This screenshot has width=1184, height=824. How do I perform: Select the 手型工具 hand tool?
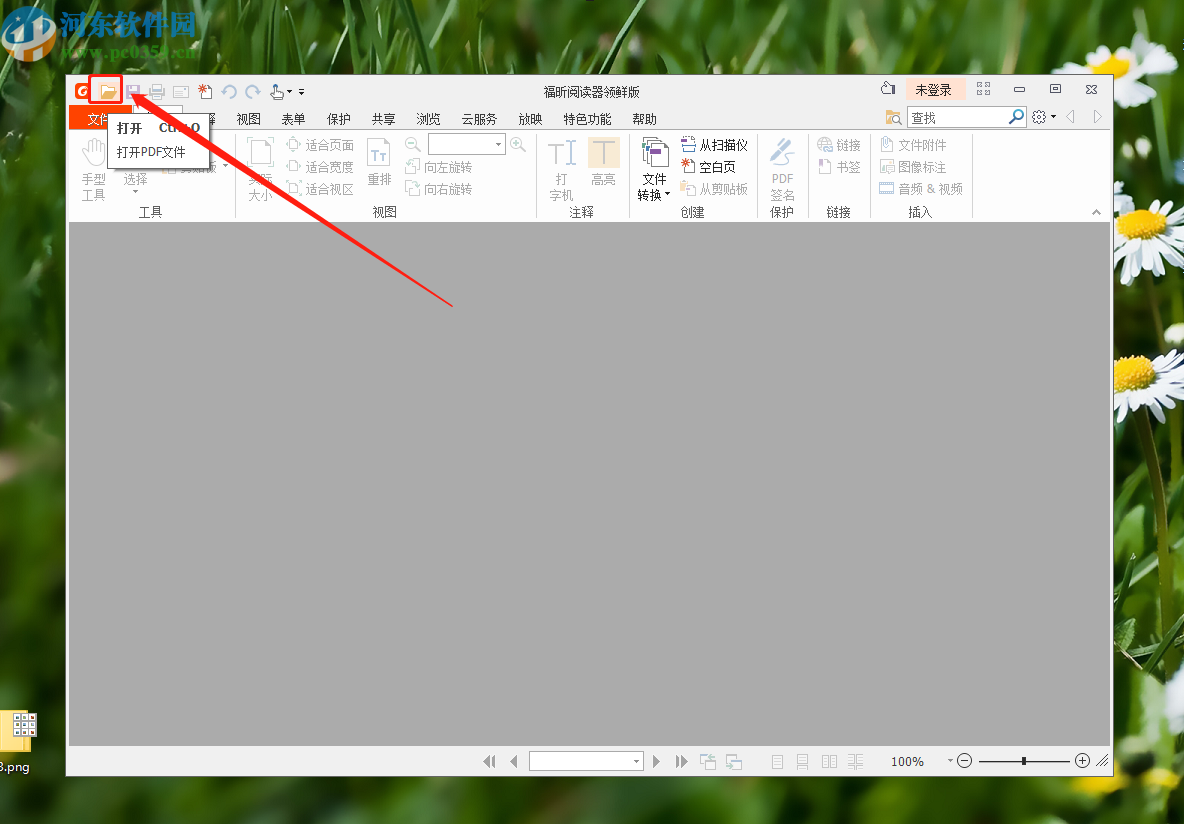pyautogui.click(x=94, y=169)
